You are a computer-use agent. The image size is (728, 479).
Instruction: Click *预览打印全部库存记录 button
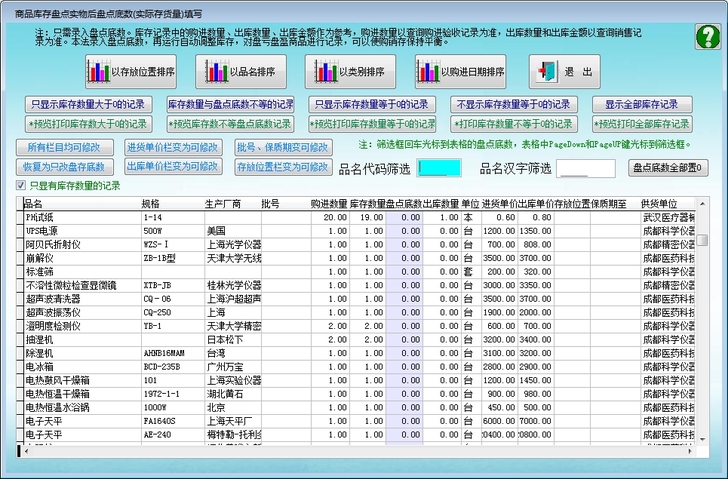(x=642, y=124)
